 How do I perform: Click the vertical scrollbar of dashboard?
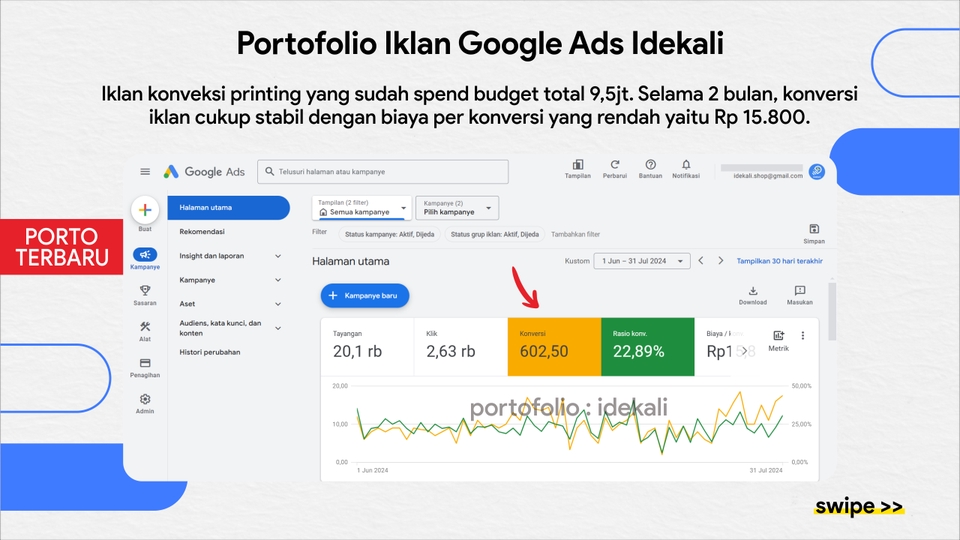point(831,311)
